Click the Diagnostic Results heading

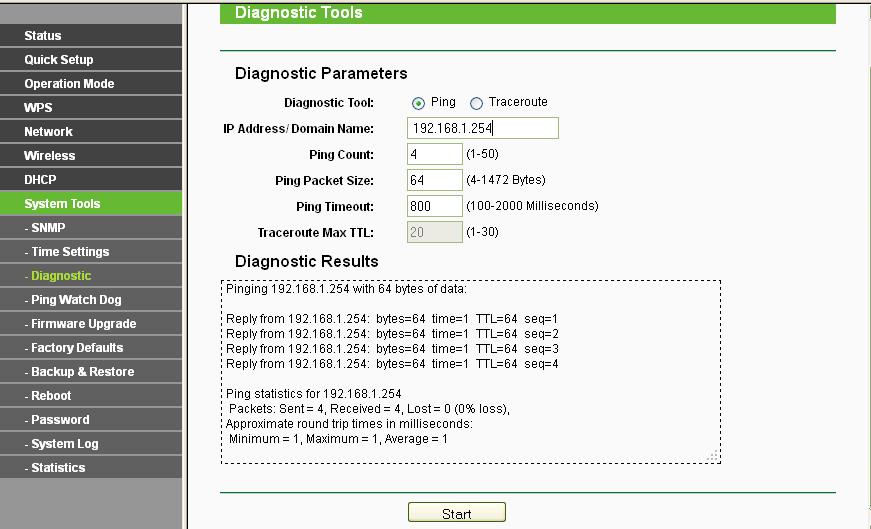(307, 261)
